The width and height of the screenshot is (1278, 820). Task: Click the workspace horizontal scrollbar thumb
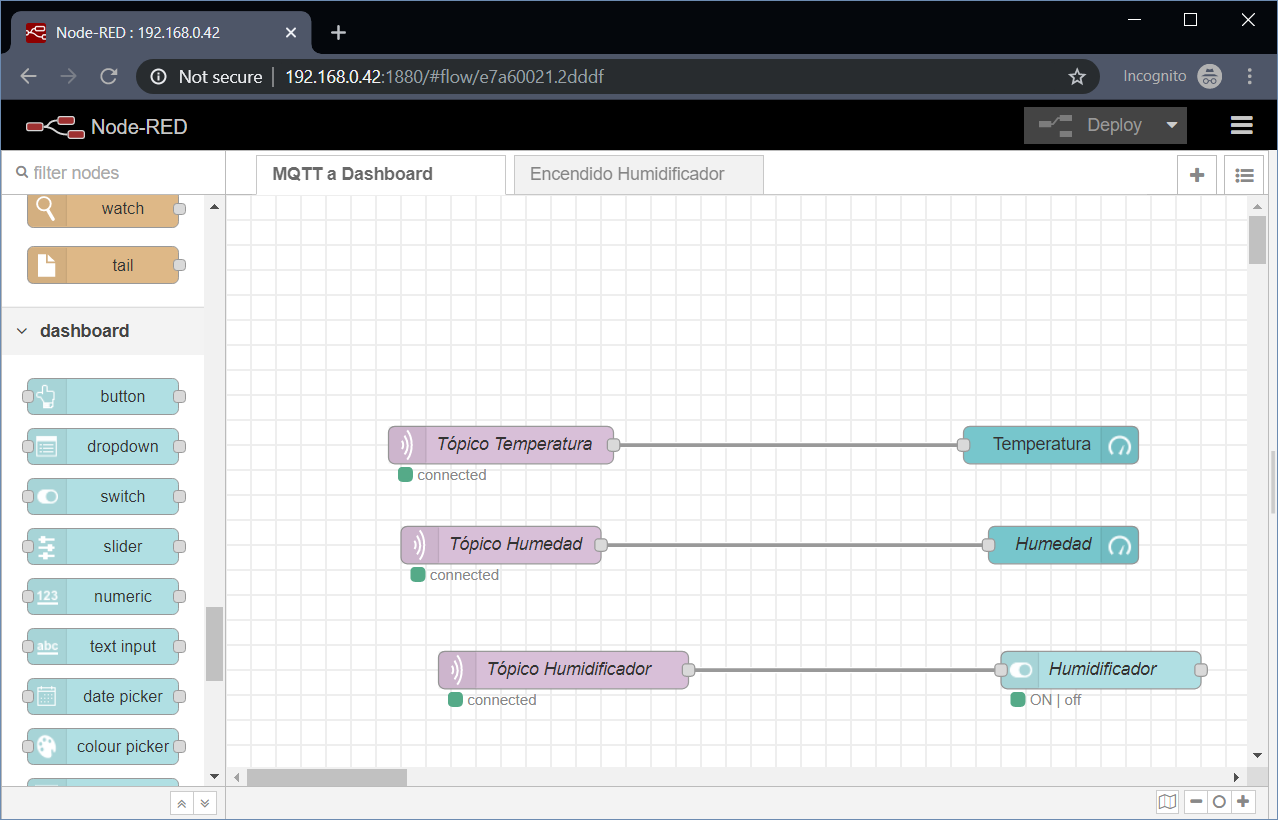[327, 777]
